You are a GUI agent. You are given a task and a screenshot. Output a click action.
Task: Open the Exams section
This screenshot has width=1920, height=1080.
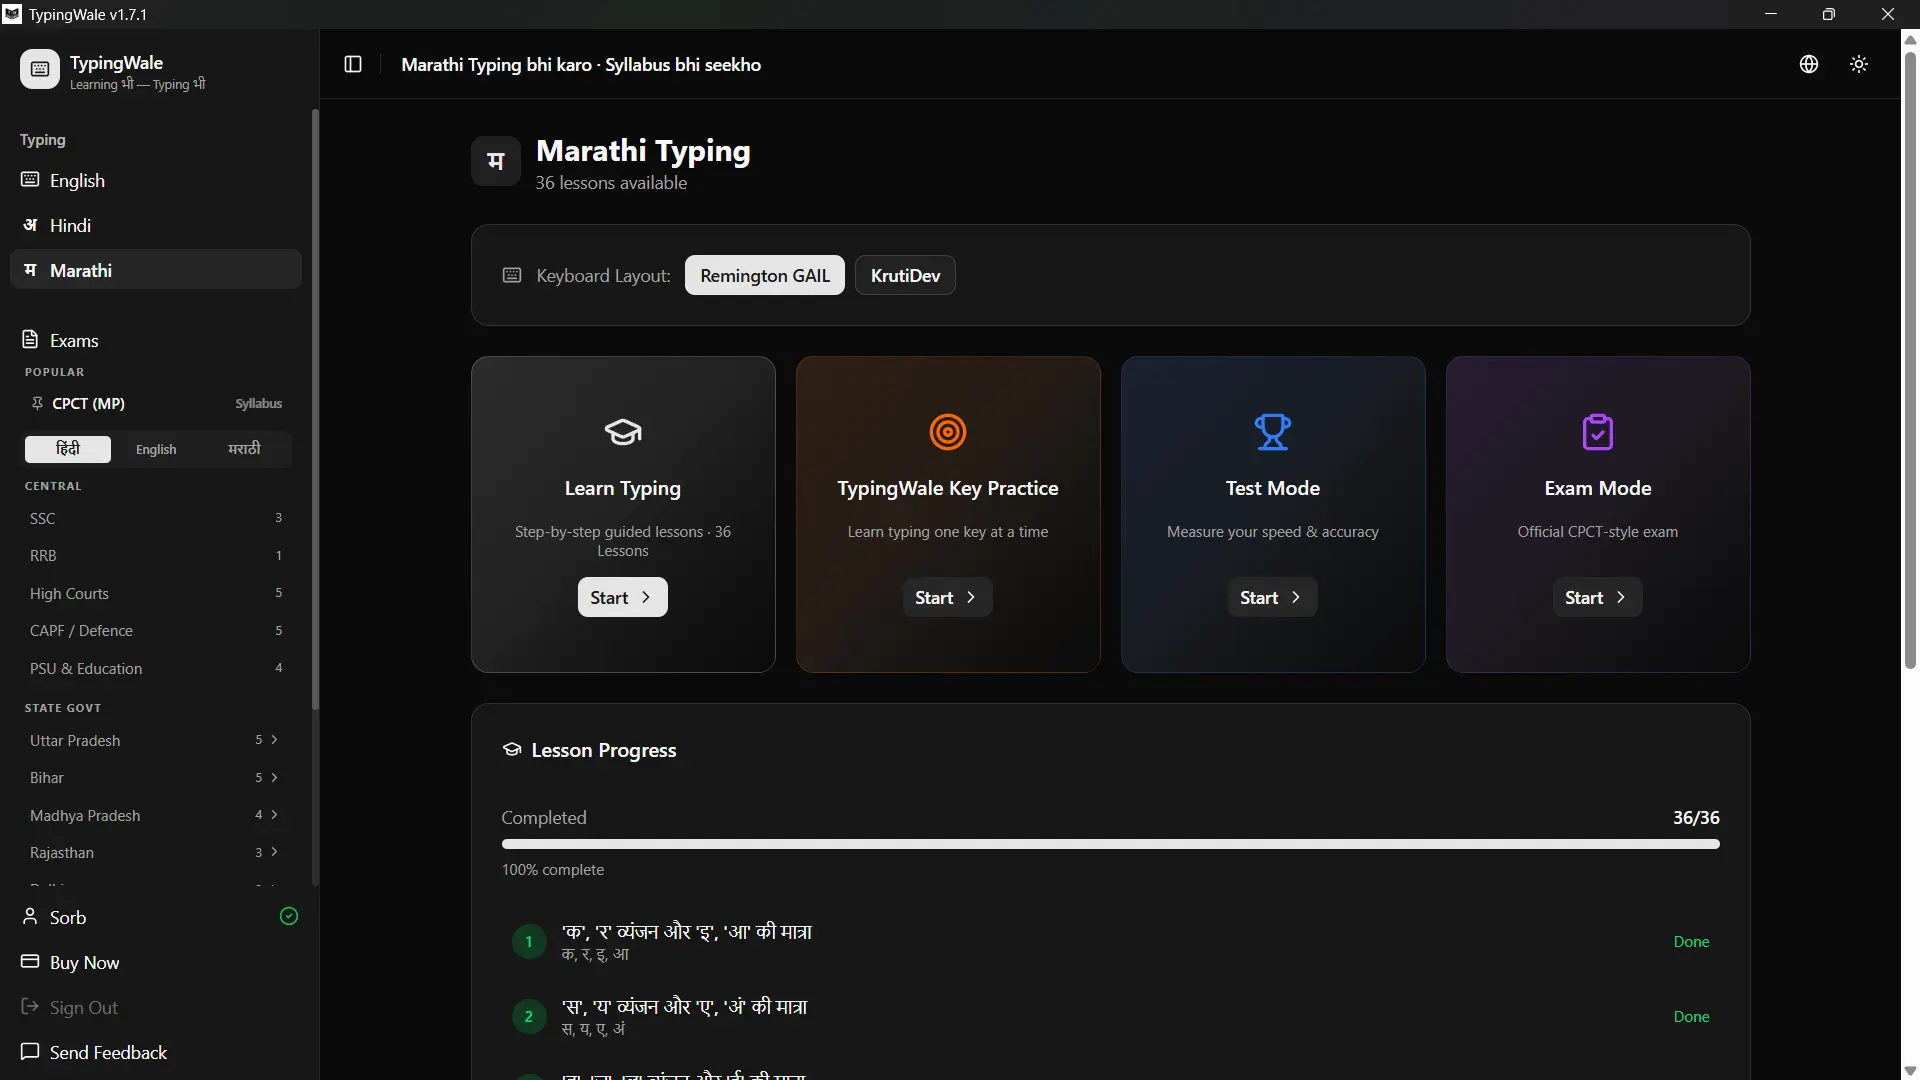[x=156, y=340]
